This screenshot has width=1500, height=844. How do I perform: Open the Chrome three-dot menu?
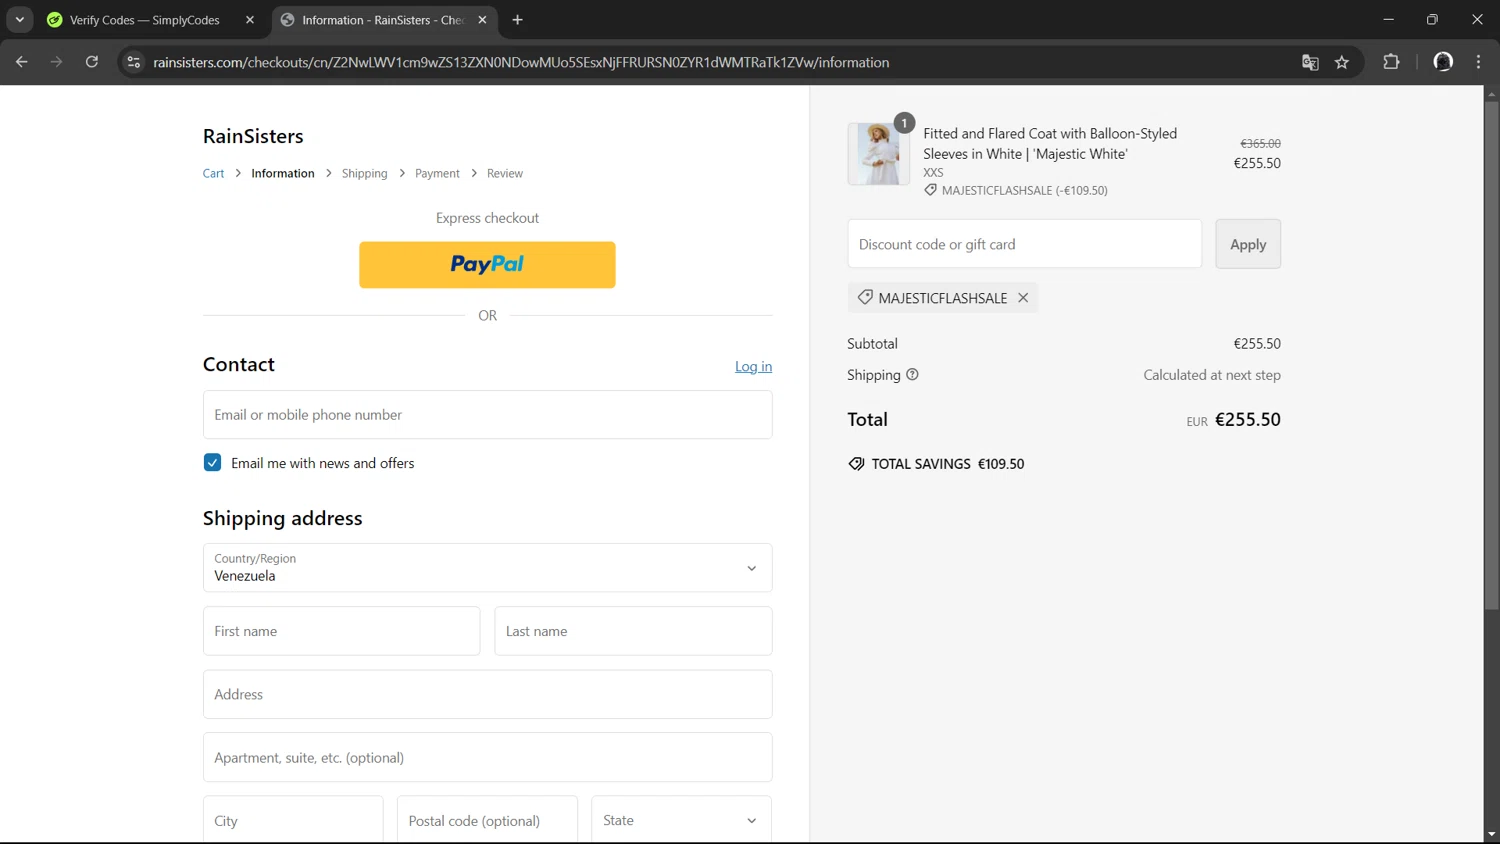coord(1478,62)
